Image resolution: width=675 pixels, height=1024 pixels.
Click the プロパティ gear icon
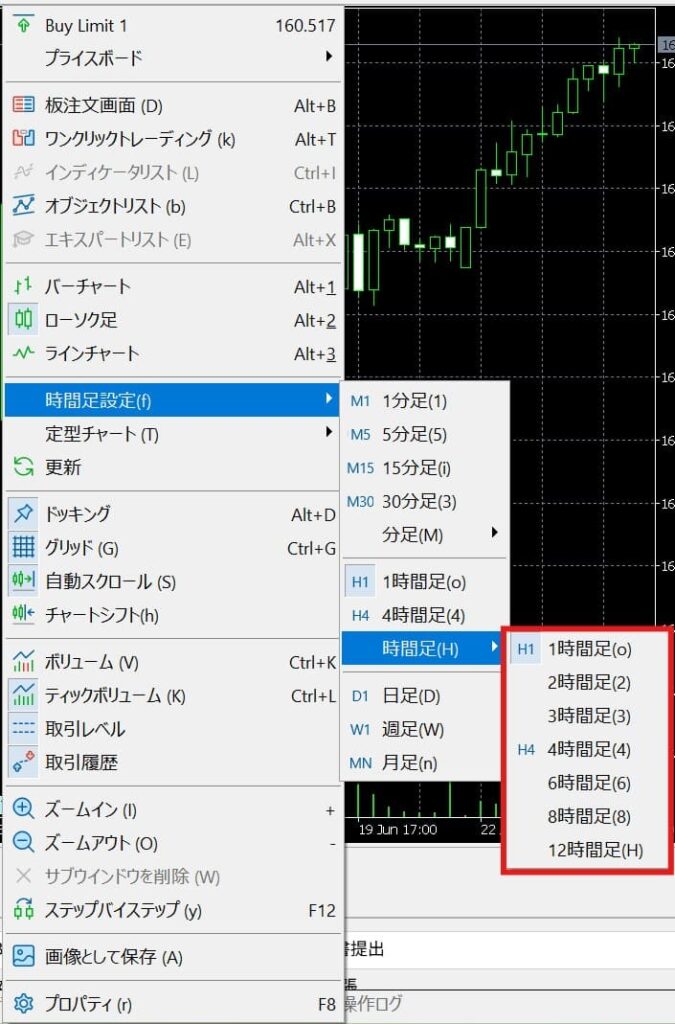point(24,1003)
